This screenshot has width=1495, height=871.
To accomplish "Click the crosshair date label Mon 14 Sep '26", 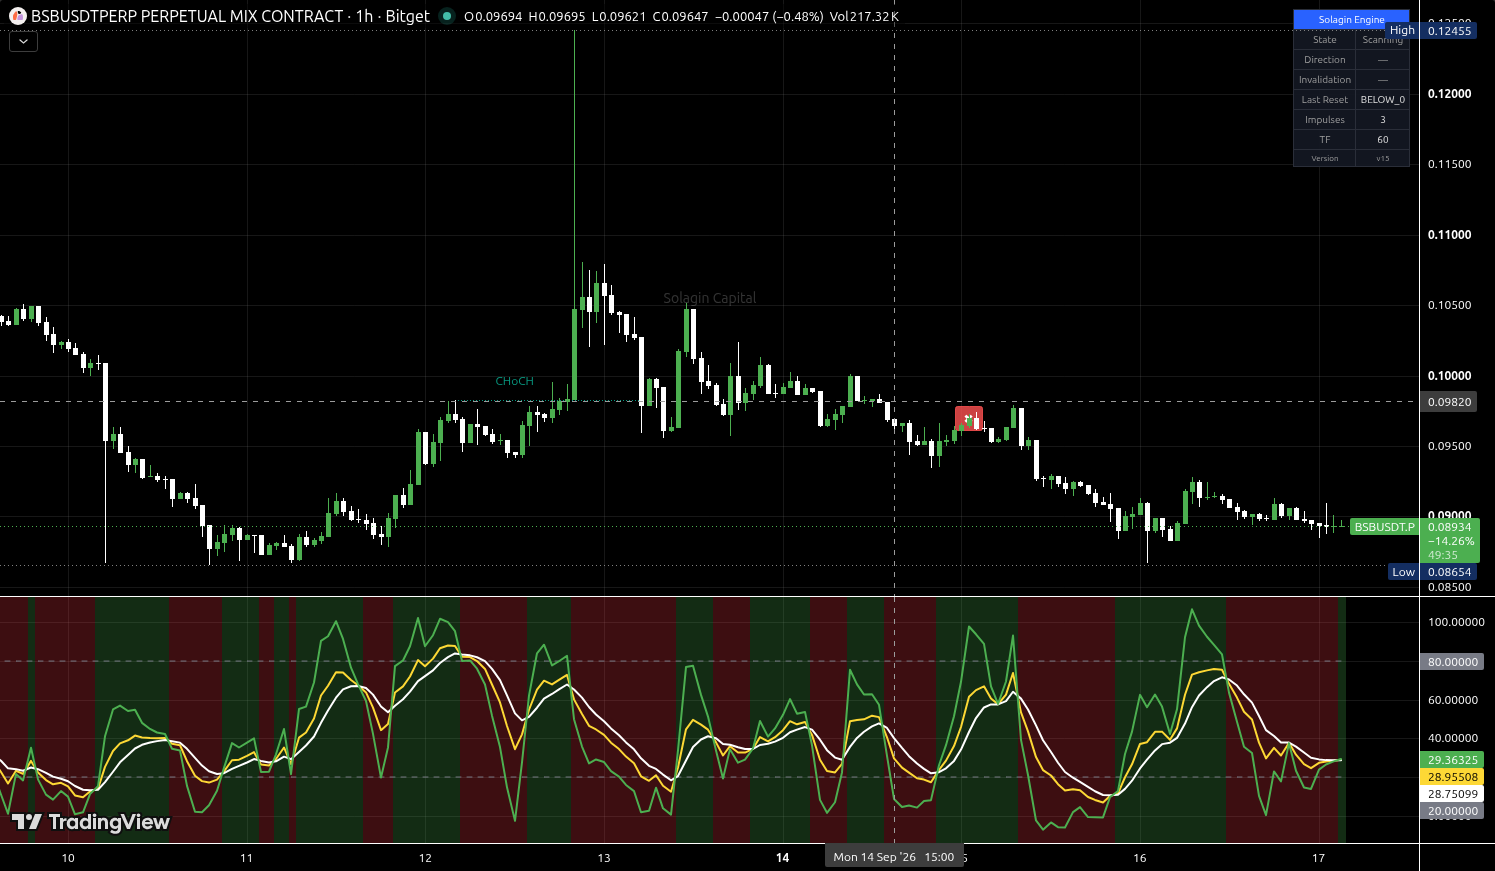I will click(x=893, y=857).
